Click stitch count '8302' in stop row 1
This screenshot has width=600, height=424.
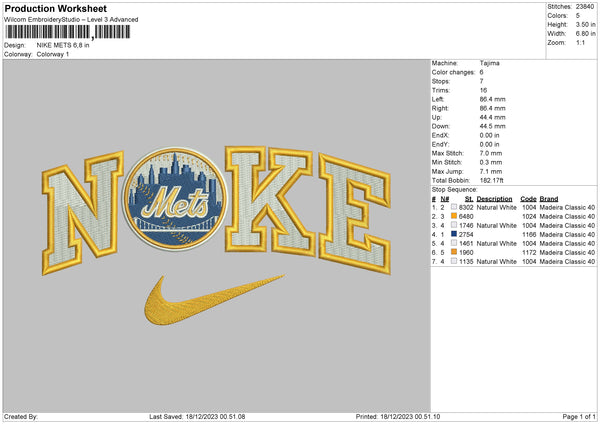click(x=466, y=207)
